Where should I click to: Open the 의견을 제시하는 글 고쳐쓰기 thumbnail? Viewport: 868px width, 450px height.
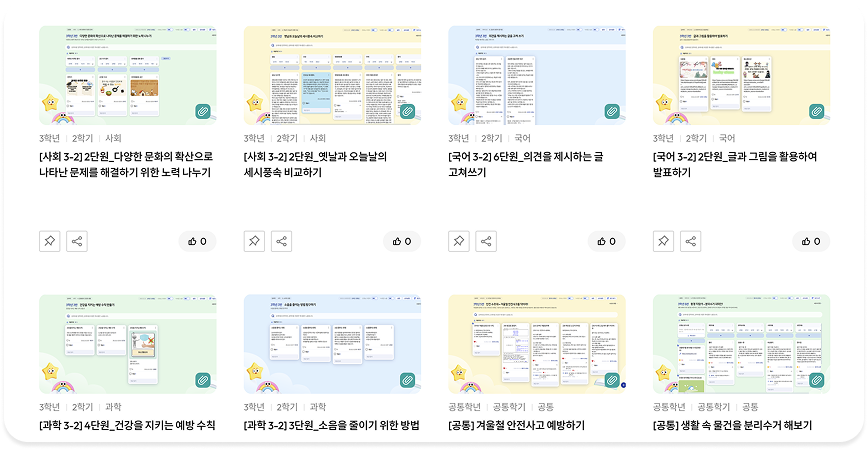537,75
